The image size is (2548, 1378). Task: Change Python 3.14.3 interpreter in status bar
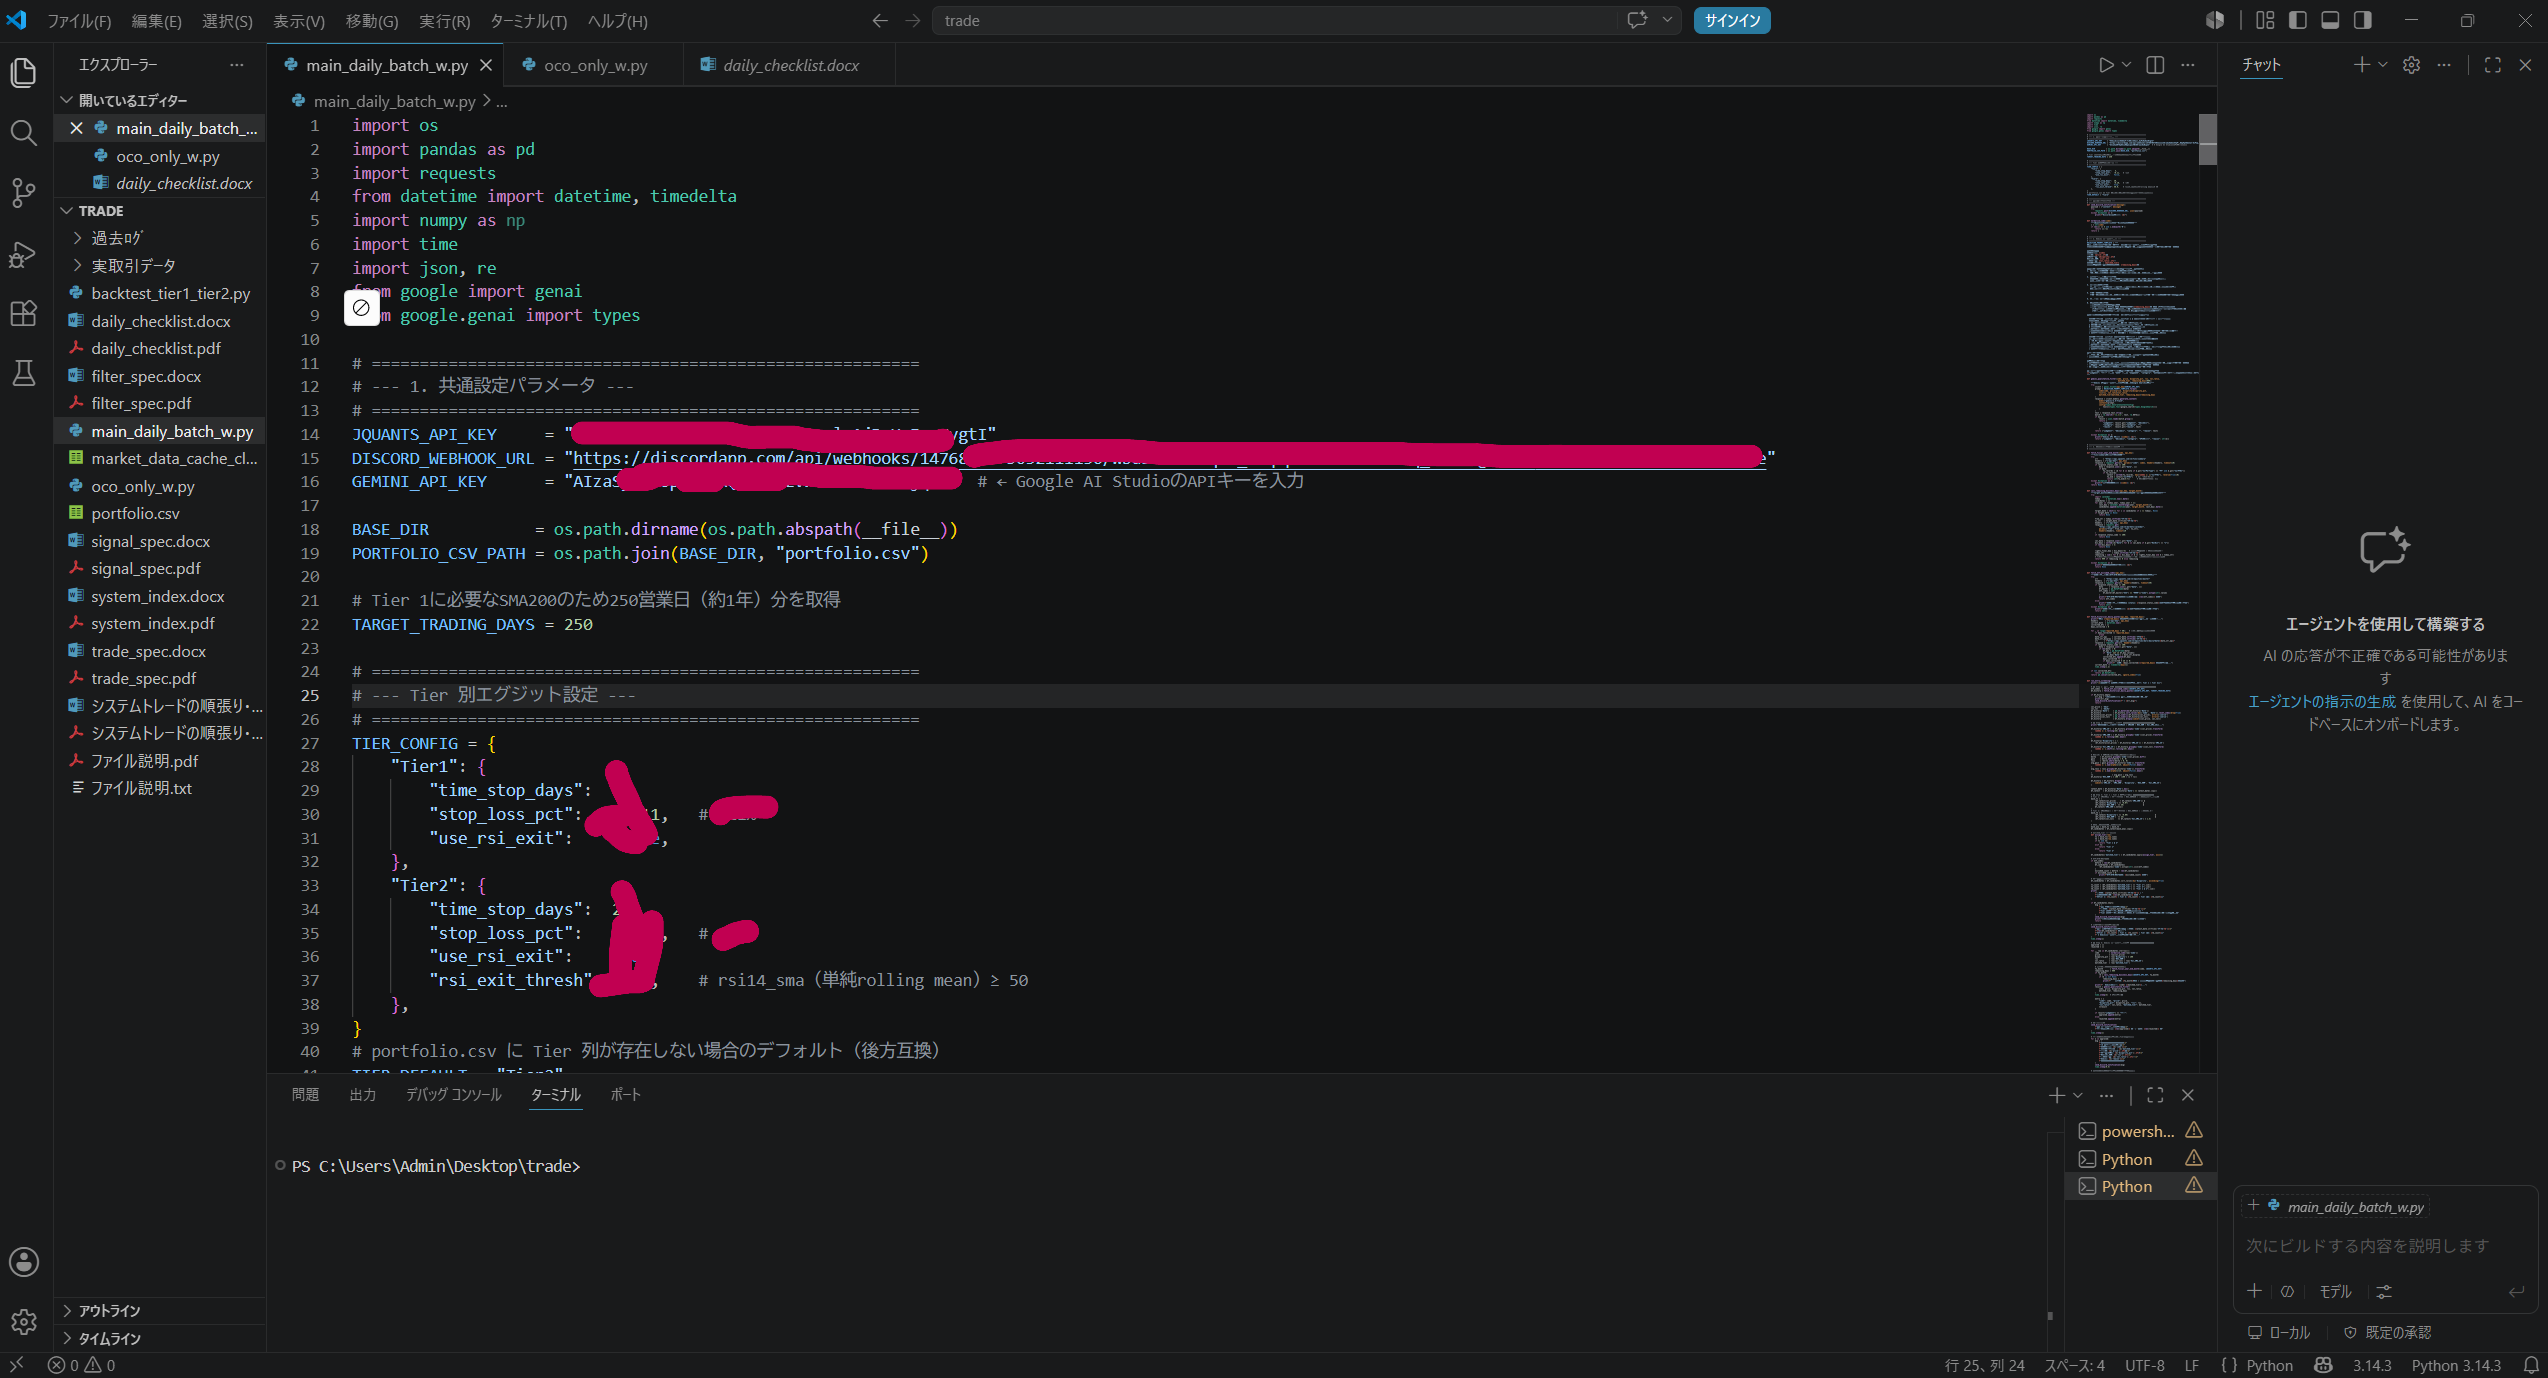pos(2455,1365)
